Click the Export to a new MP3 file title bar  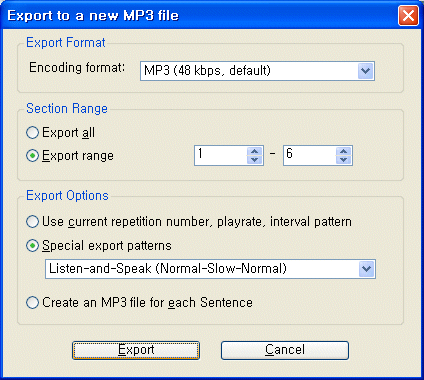200,16
